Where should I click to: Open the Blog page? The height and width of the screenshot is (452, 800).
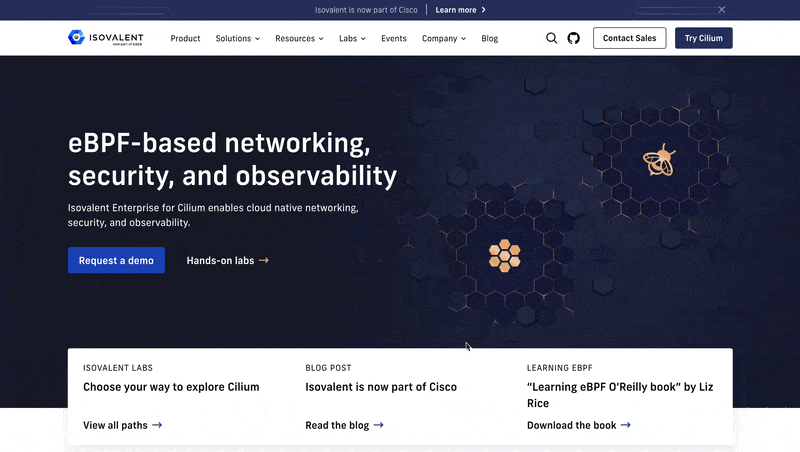[x=489, y=38]
